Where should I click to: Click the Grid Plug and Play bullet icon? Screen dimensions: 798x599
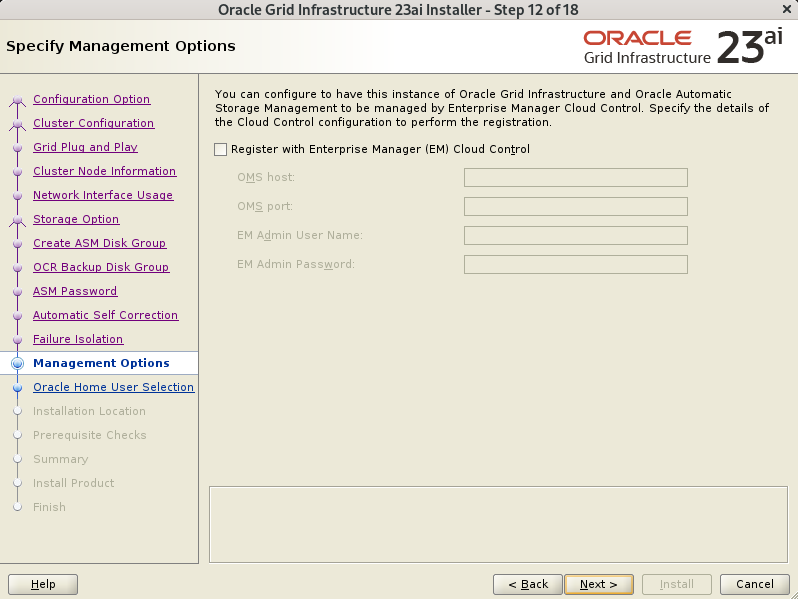[17, 148]
